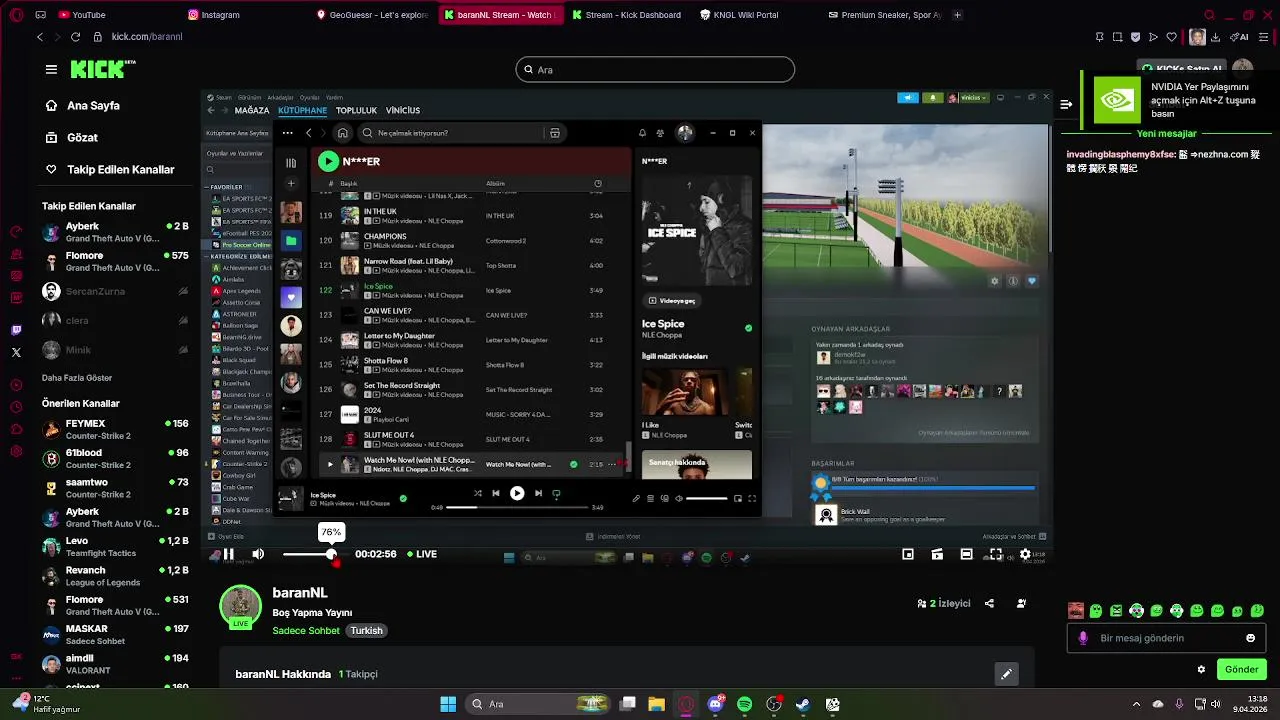The height and width of the screenshot is (720, 1280).
Task: Open MASKAR Sadece Sohbet channel
Action: coord(116,635)
